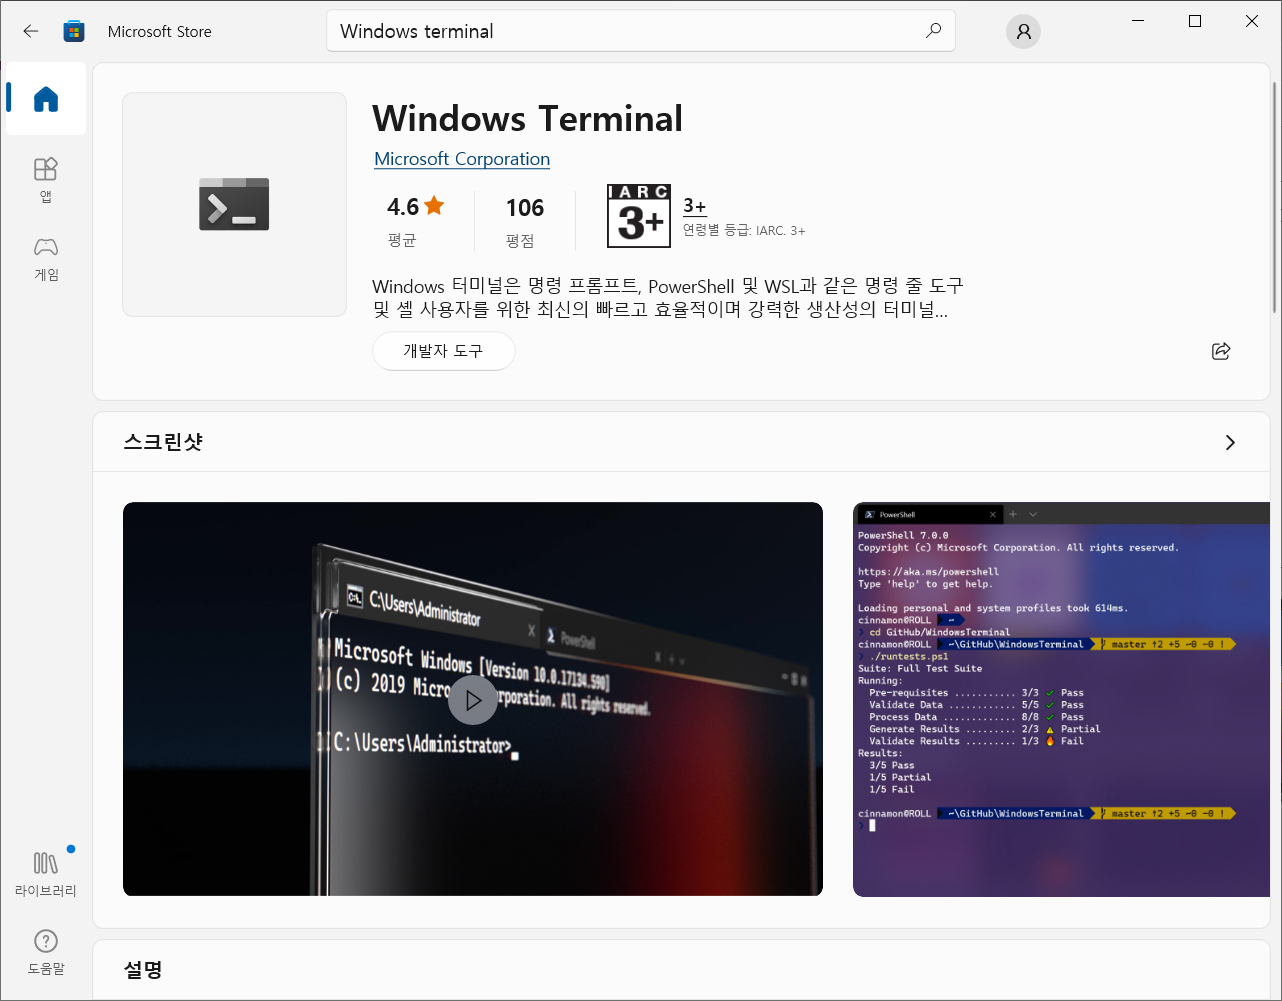Expand the 스크린샷 section with the chevron
This screenshot has width=1282, height=1001.
[1230, 442]
